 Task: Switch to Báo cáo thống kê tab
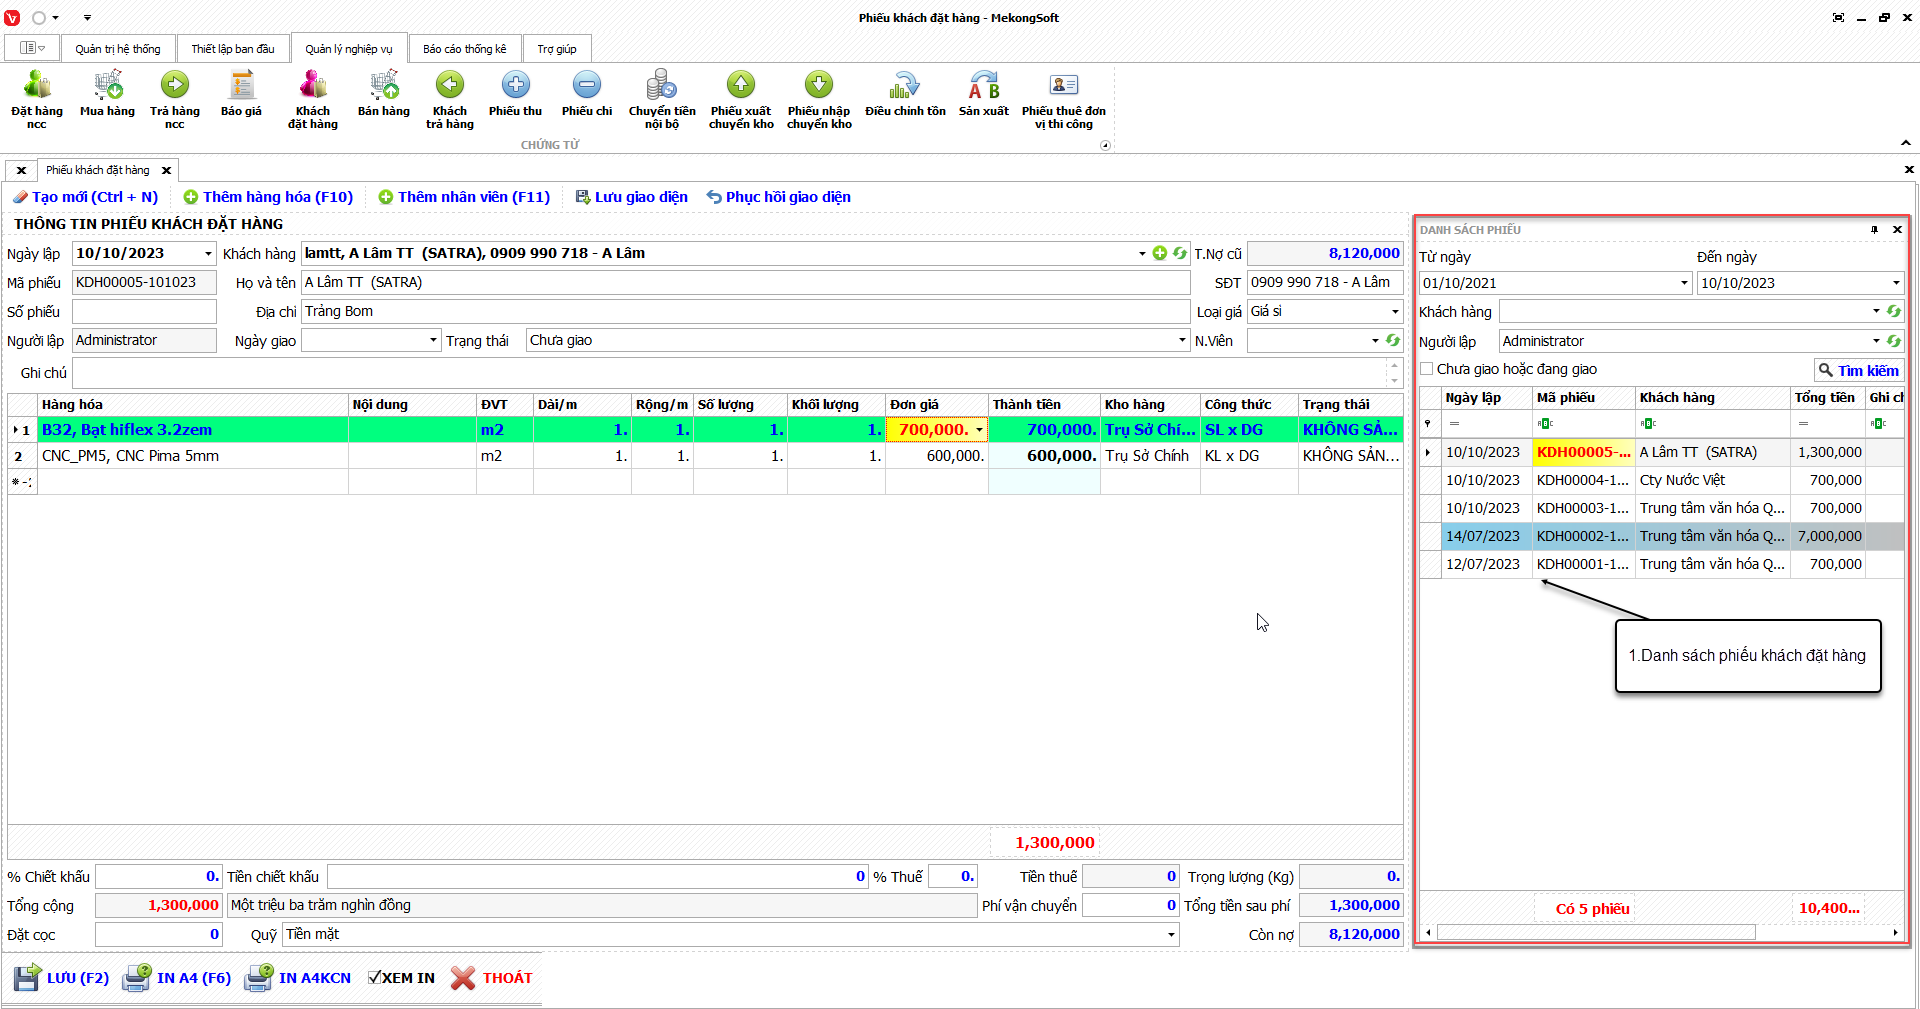click(464, 49)
